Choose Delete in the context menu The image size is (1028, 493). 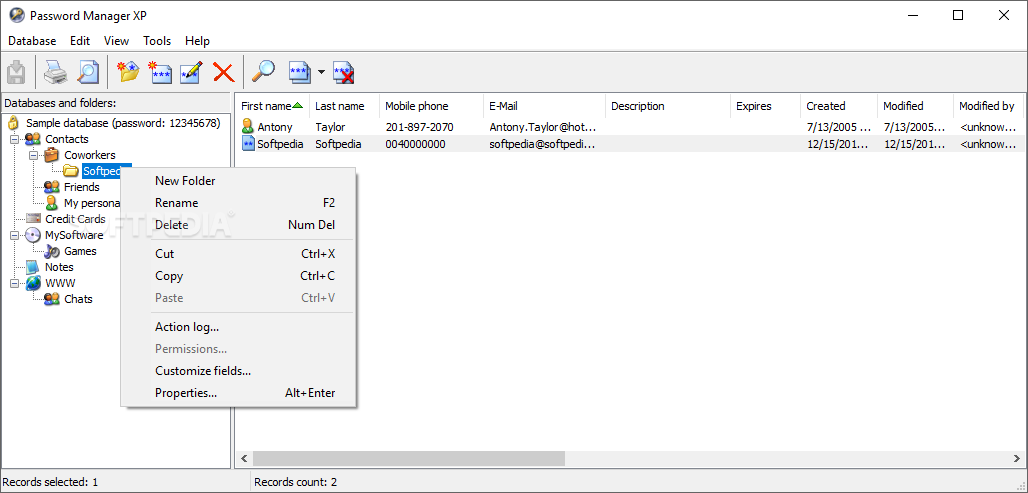[x=239, y=225]
